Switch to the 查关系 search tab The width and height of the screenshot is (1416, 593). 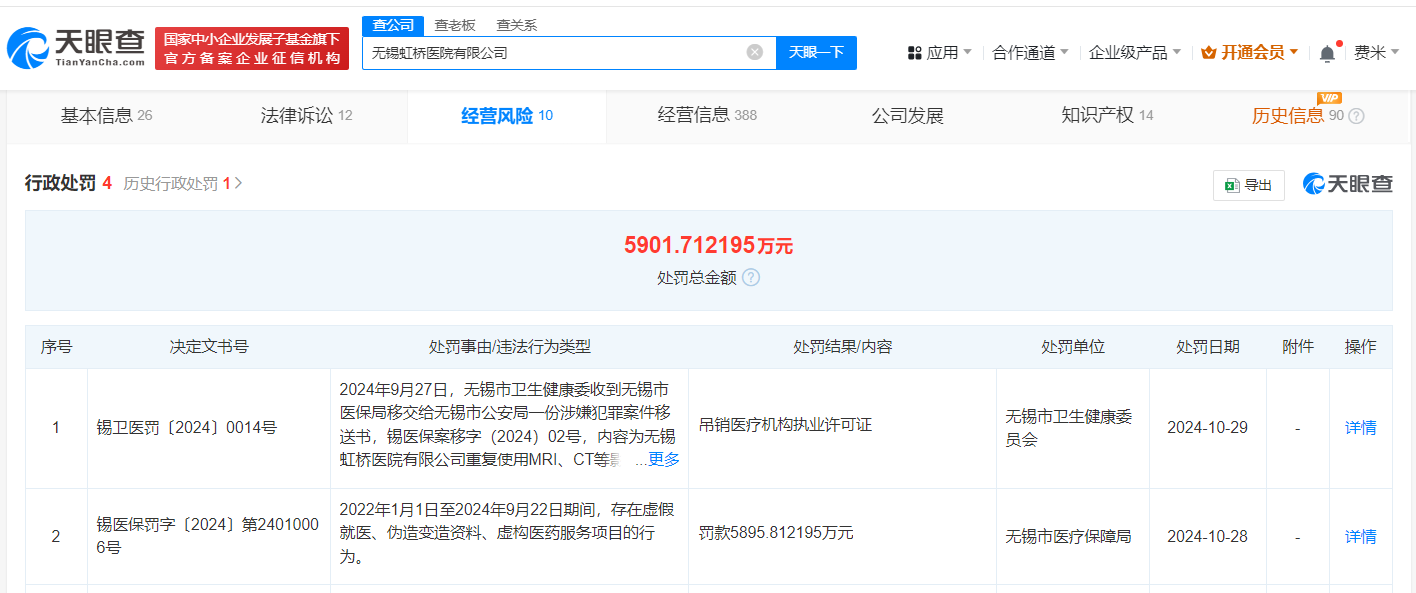pyautogui.click(x=516, y=25)
